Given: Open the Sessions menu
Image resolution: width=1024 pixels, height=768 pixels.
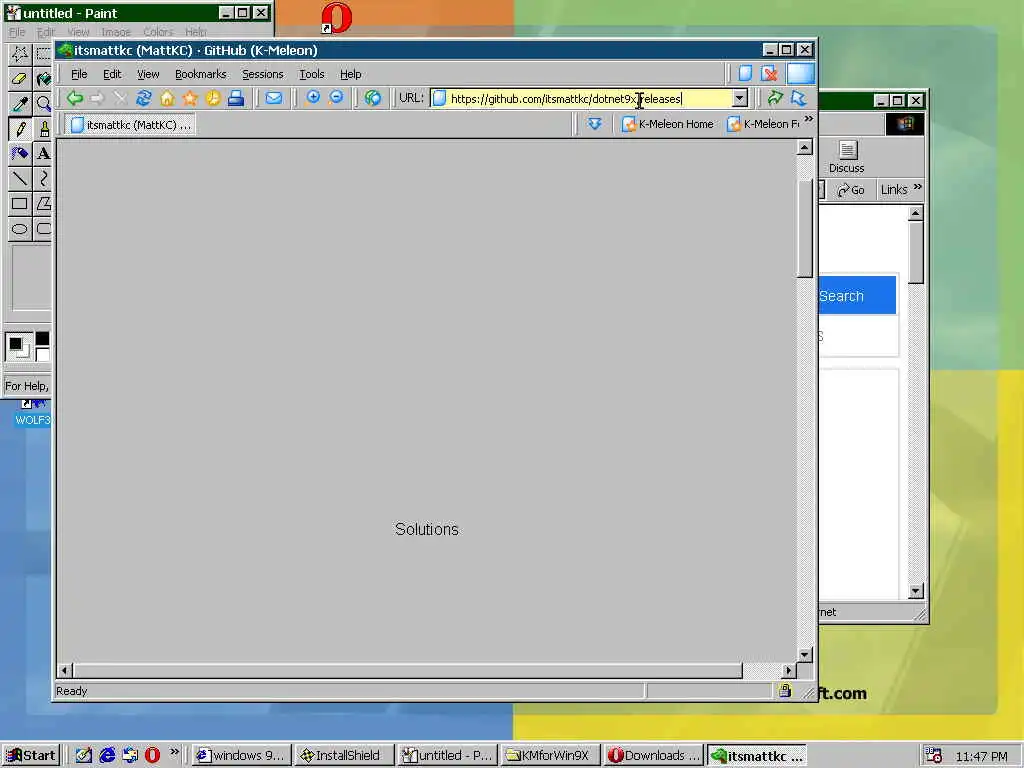Looking at the screenshot, I should (x=263, y=74).
